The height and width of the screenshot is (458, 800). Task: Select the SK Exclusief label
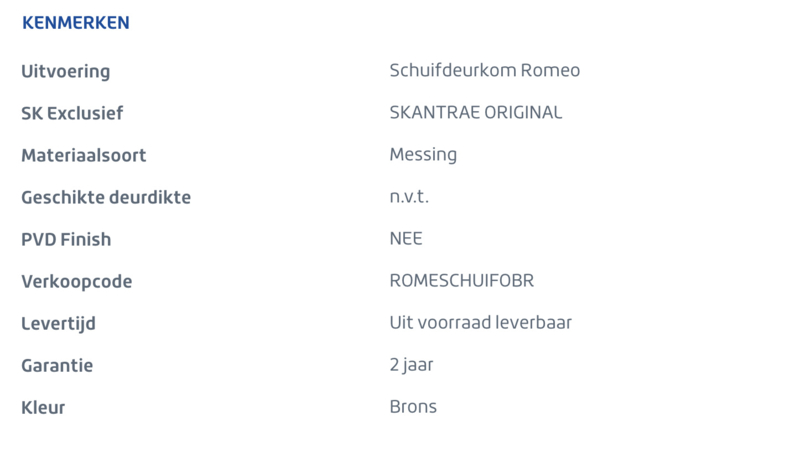click(x=72, y=113)
